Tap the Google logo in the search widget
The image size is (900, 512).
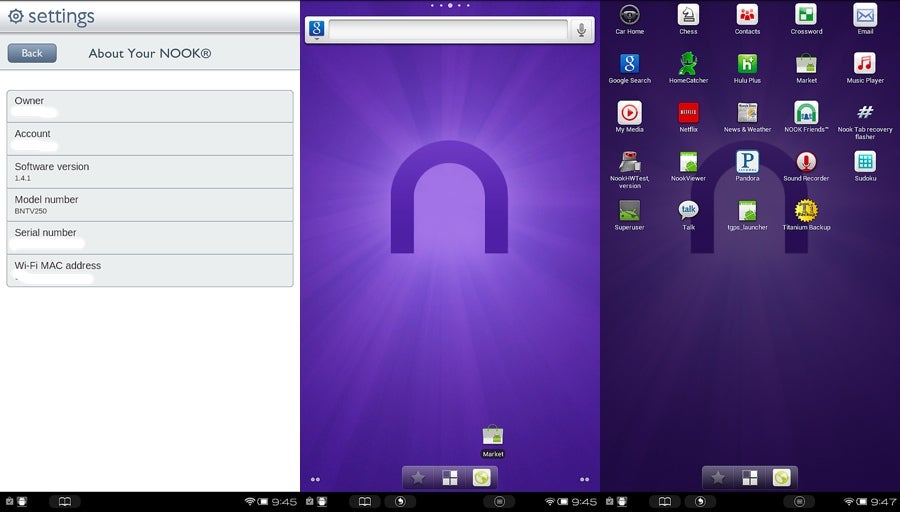click(317, 29)
